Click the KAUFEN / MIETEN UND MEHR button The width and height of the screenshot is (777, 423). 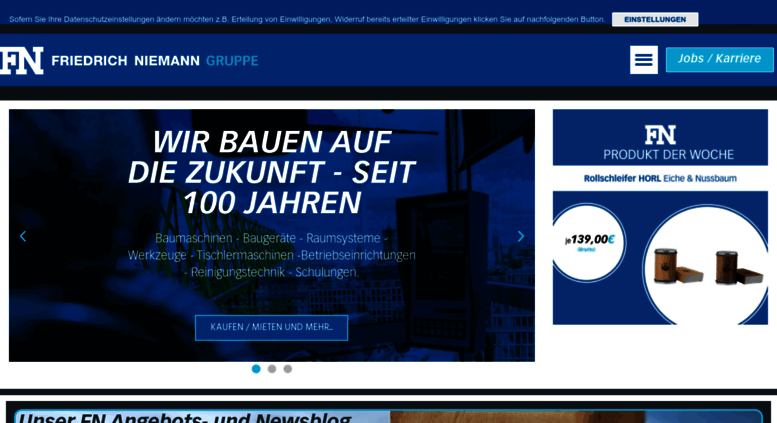click(x=272, y=327)
